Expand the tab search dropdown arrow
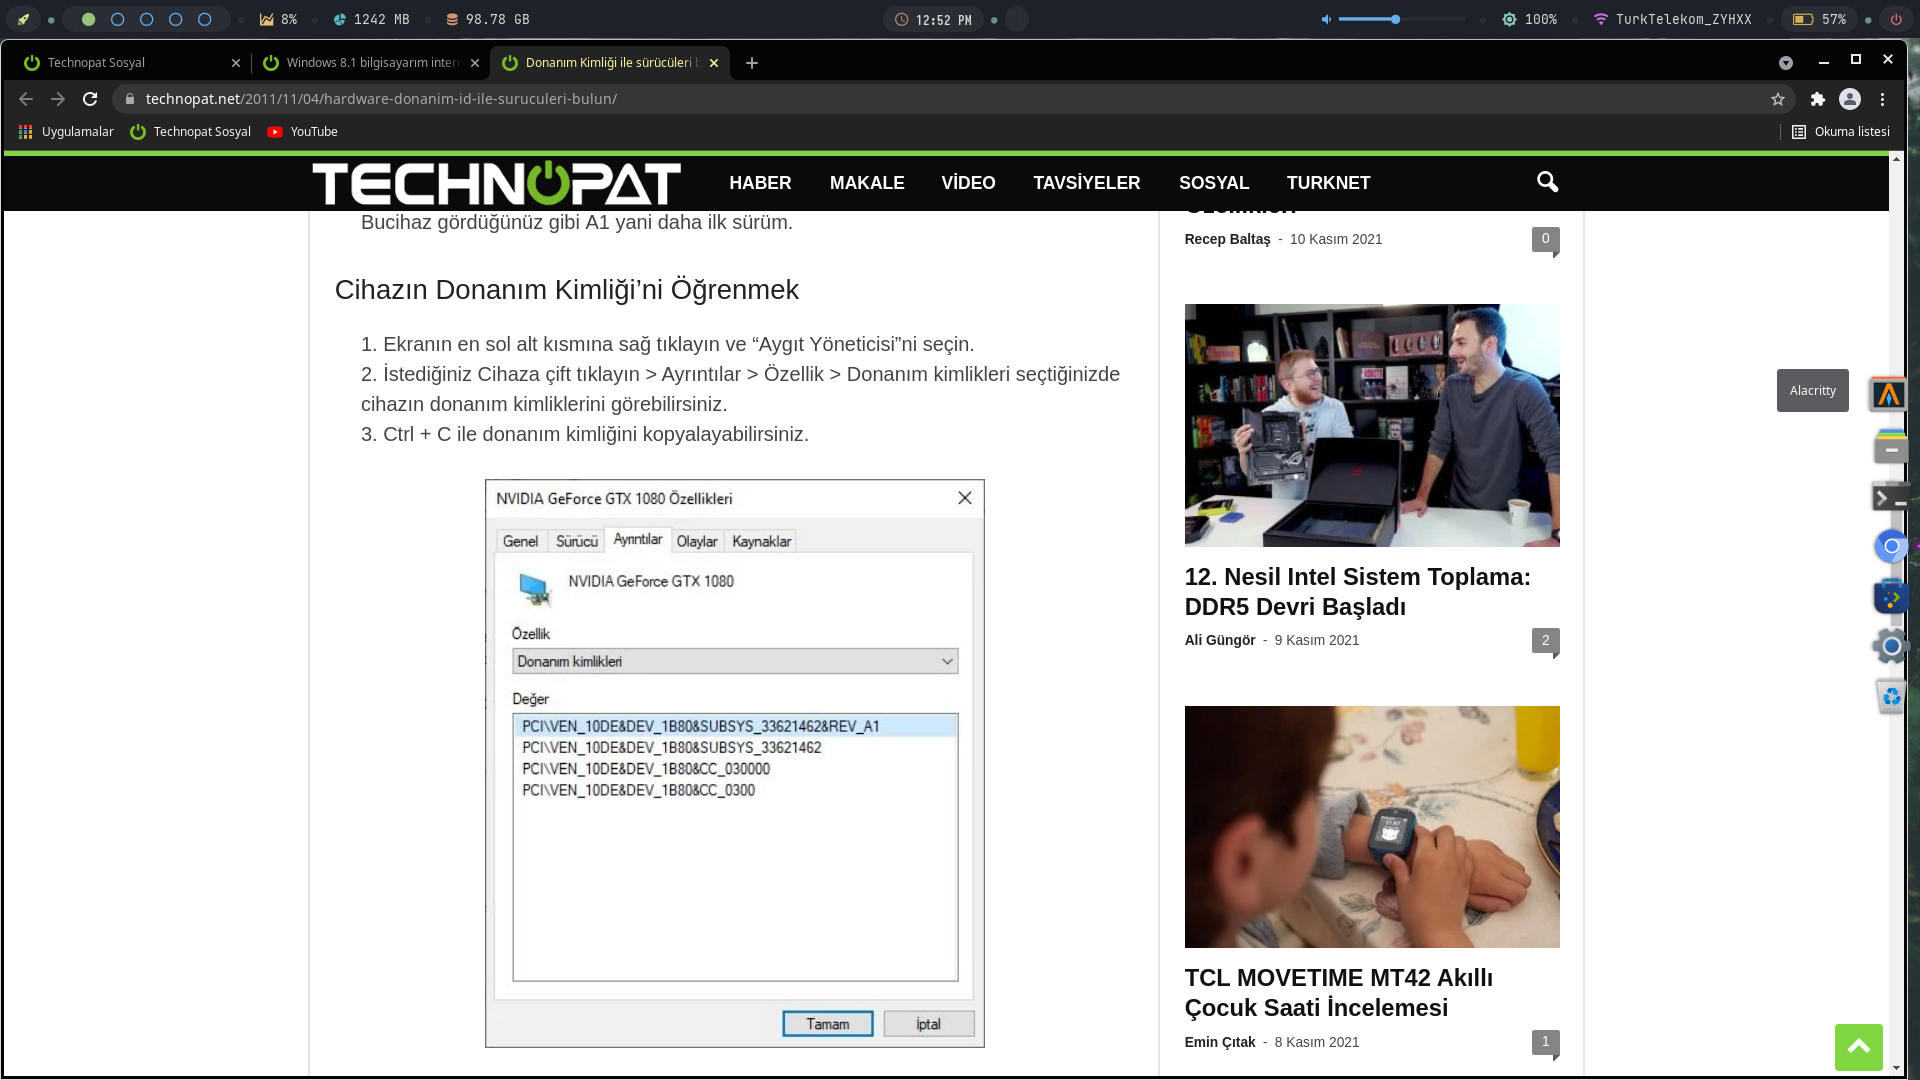Screen dimensions: 1920x1080 (1786, 63)
